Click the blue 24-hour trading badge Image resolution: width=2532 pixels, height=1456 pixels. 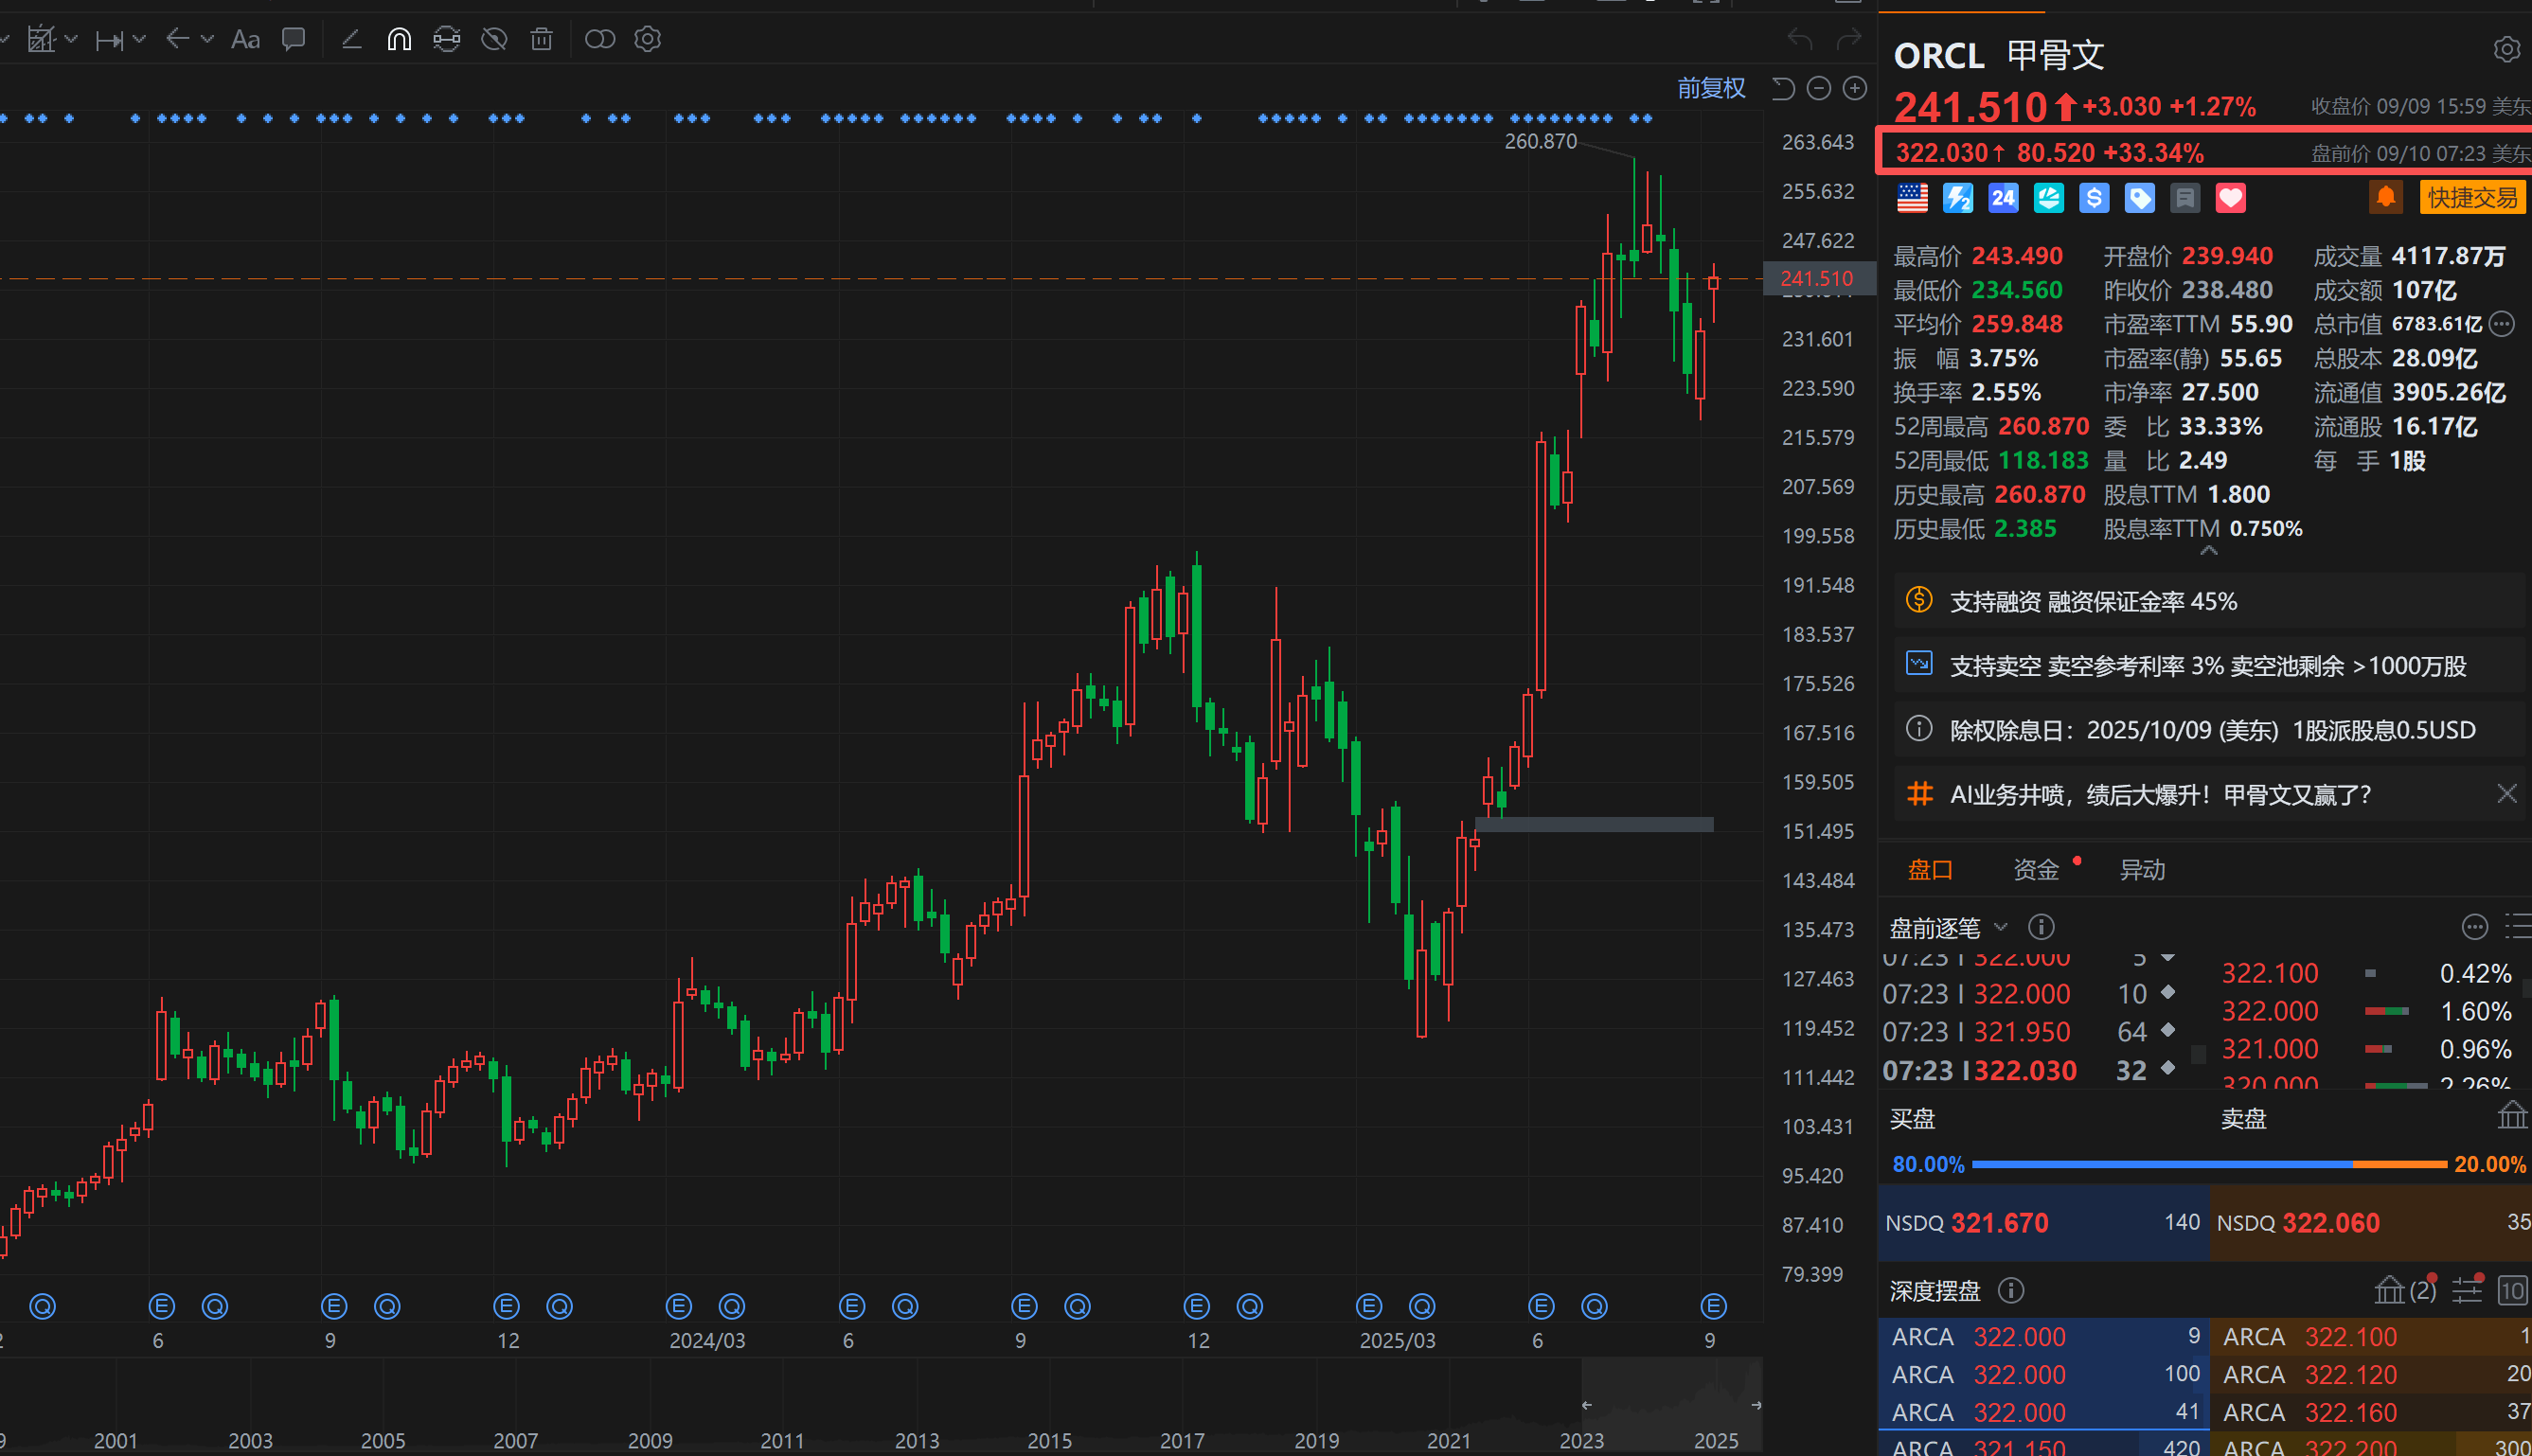[2002, 198]
